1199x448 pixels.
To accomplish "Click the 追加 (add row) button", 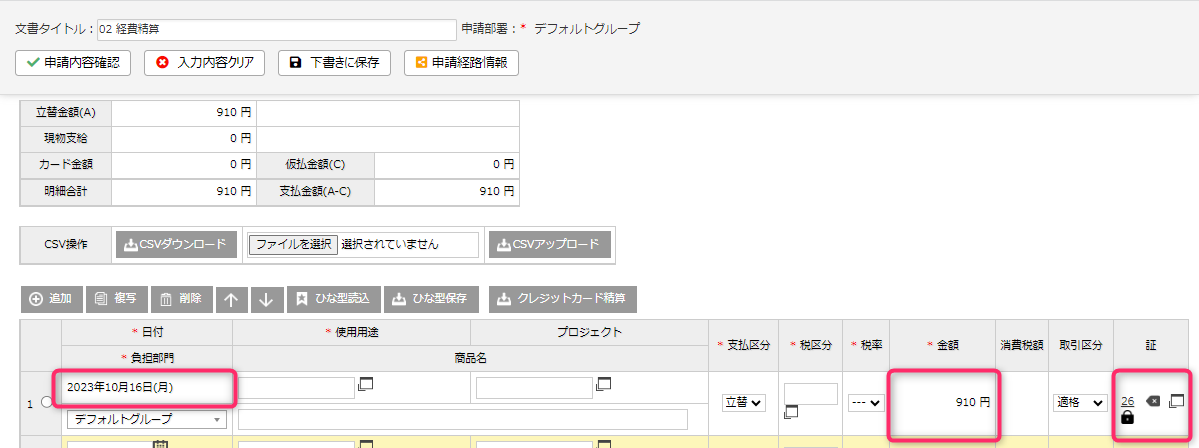I will click(52, 299).
